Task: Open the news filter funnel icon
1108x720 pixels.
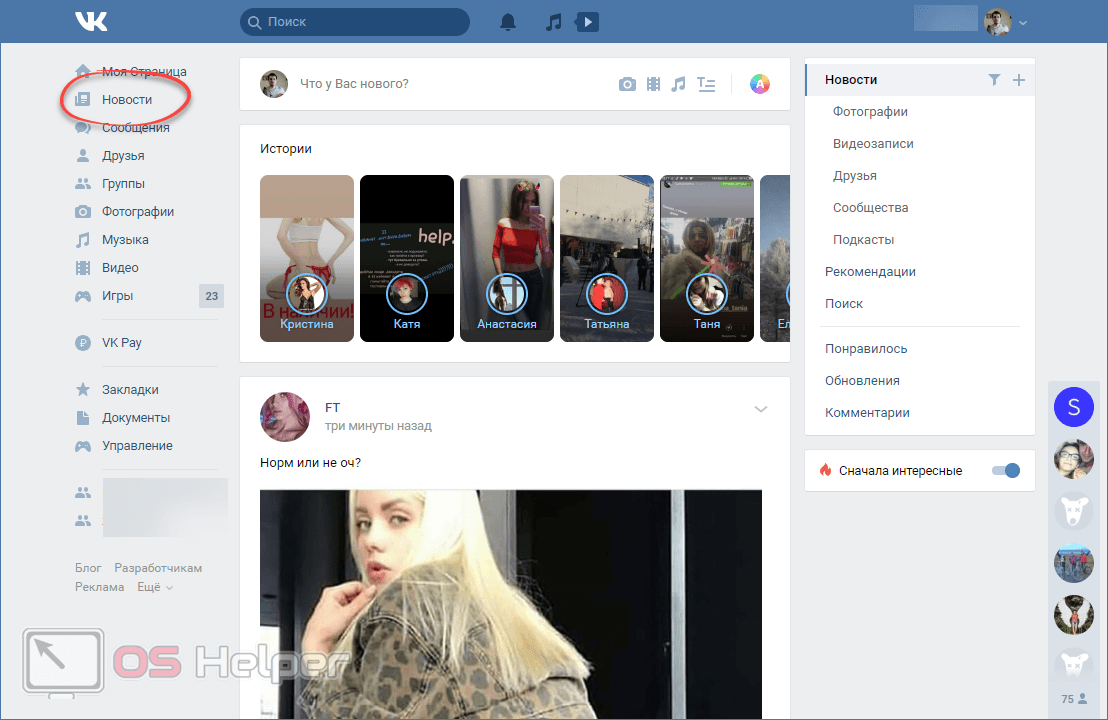Action: pos(994,80)
